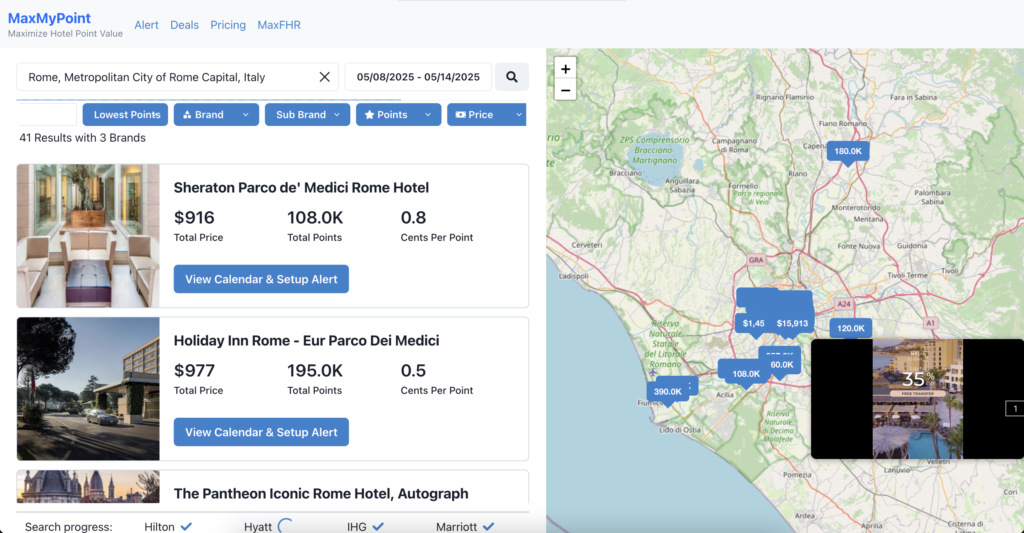Open the Holiday Inn Rome hotel photo
This screenshot has height=533, width=1024.
[x=88, y=389]
